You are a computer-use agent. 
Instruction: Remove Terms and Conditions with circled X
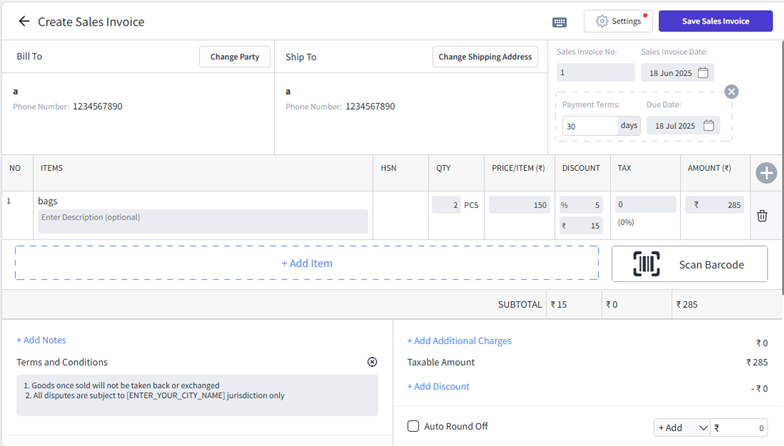[372, 362]
